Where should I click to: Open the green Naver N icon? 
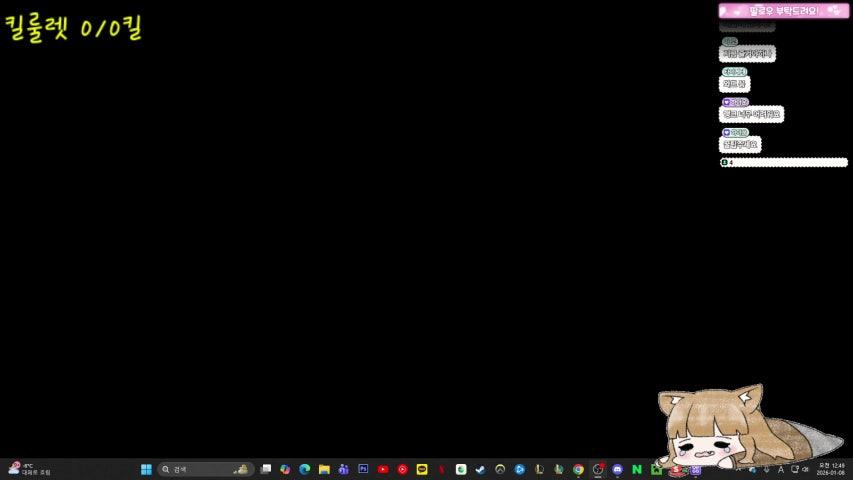tap(636, 469)
